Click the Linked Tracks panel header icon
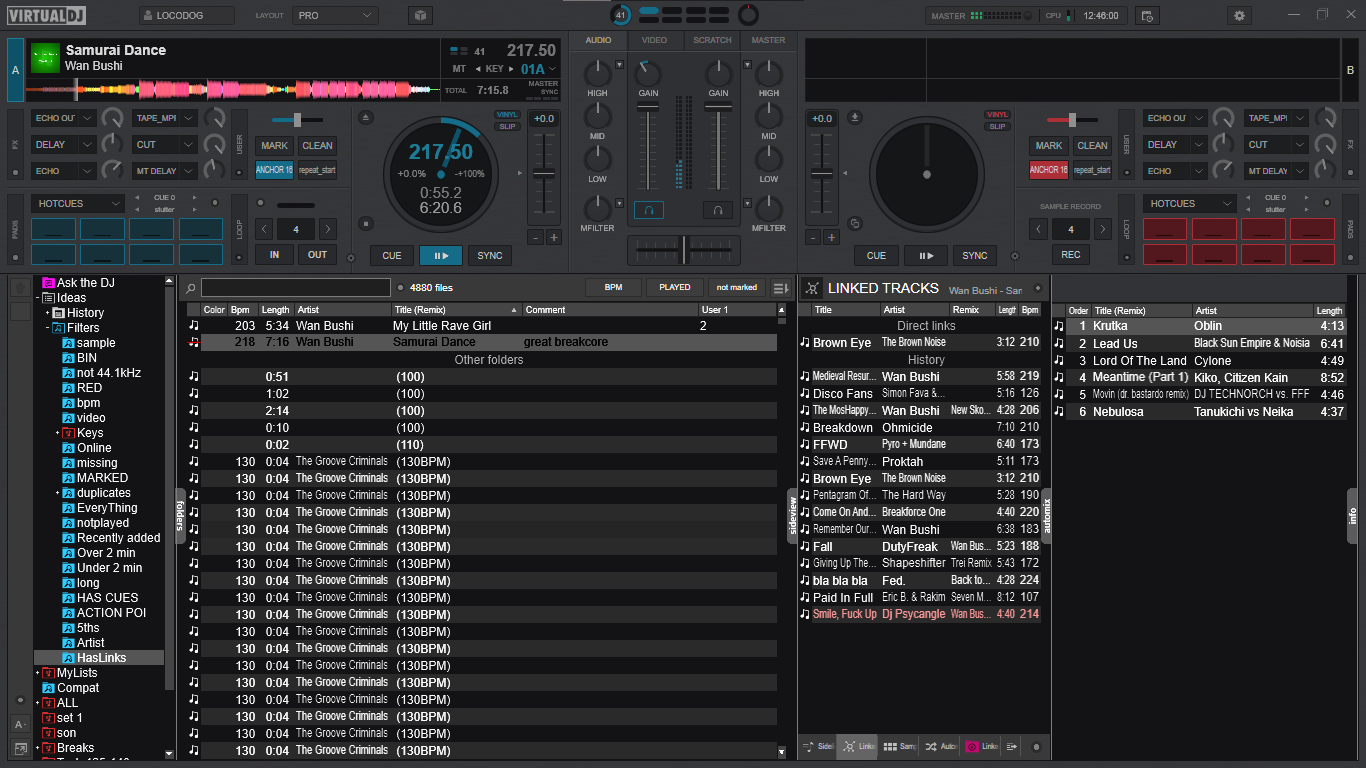The image size is (1366, 768). pos(812,288)
